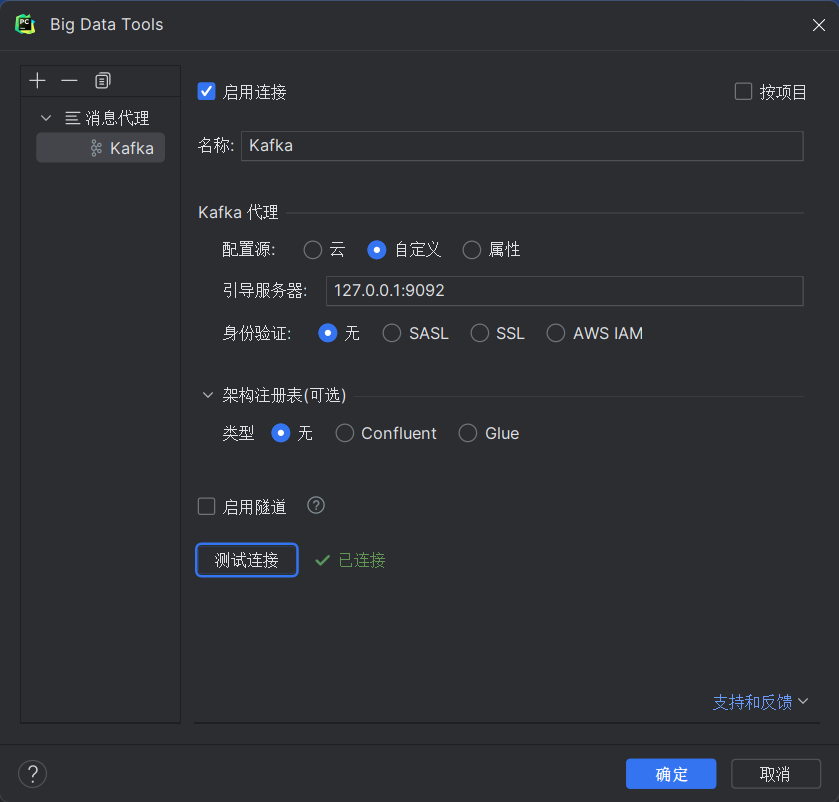Select the 消息代理 tree node

107,118
